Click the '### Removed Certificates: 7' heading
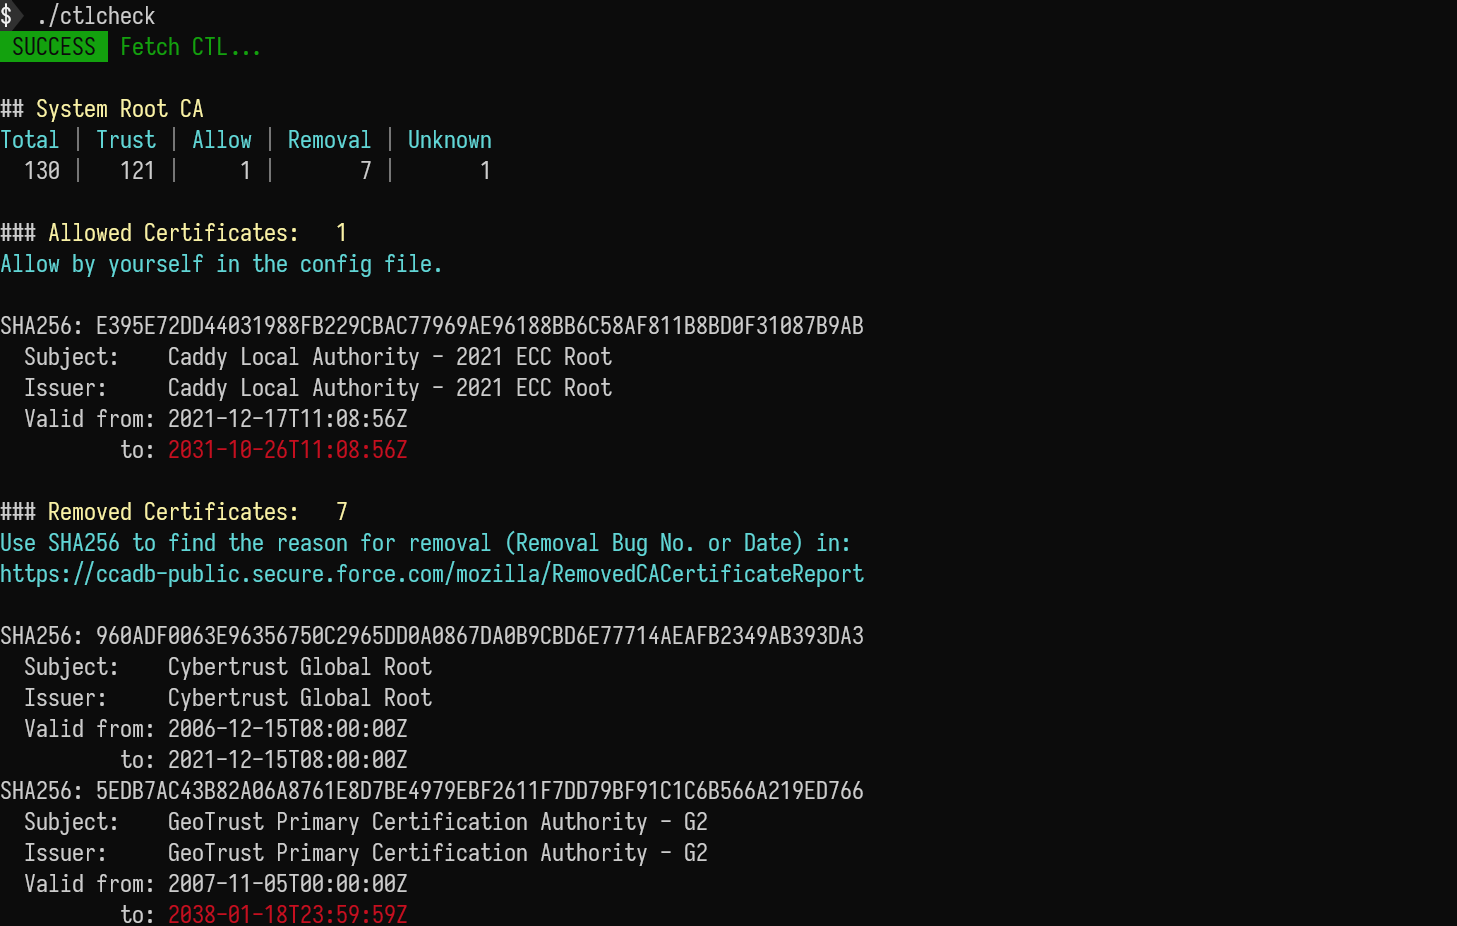This screenshot has height=926, width=1457. 174,512
